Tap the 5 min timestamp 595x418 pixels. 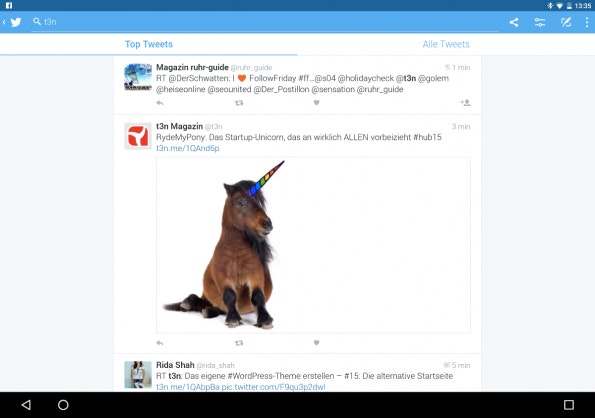click(x=461, y=365)
